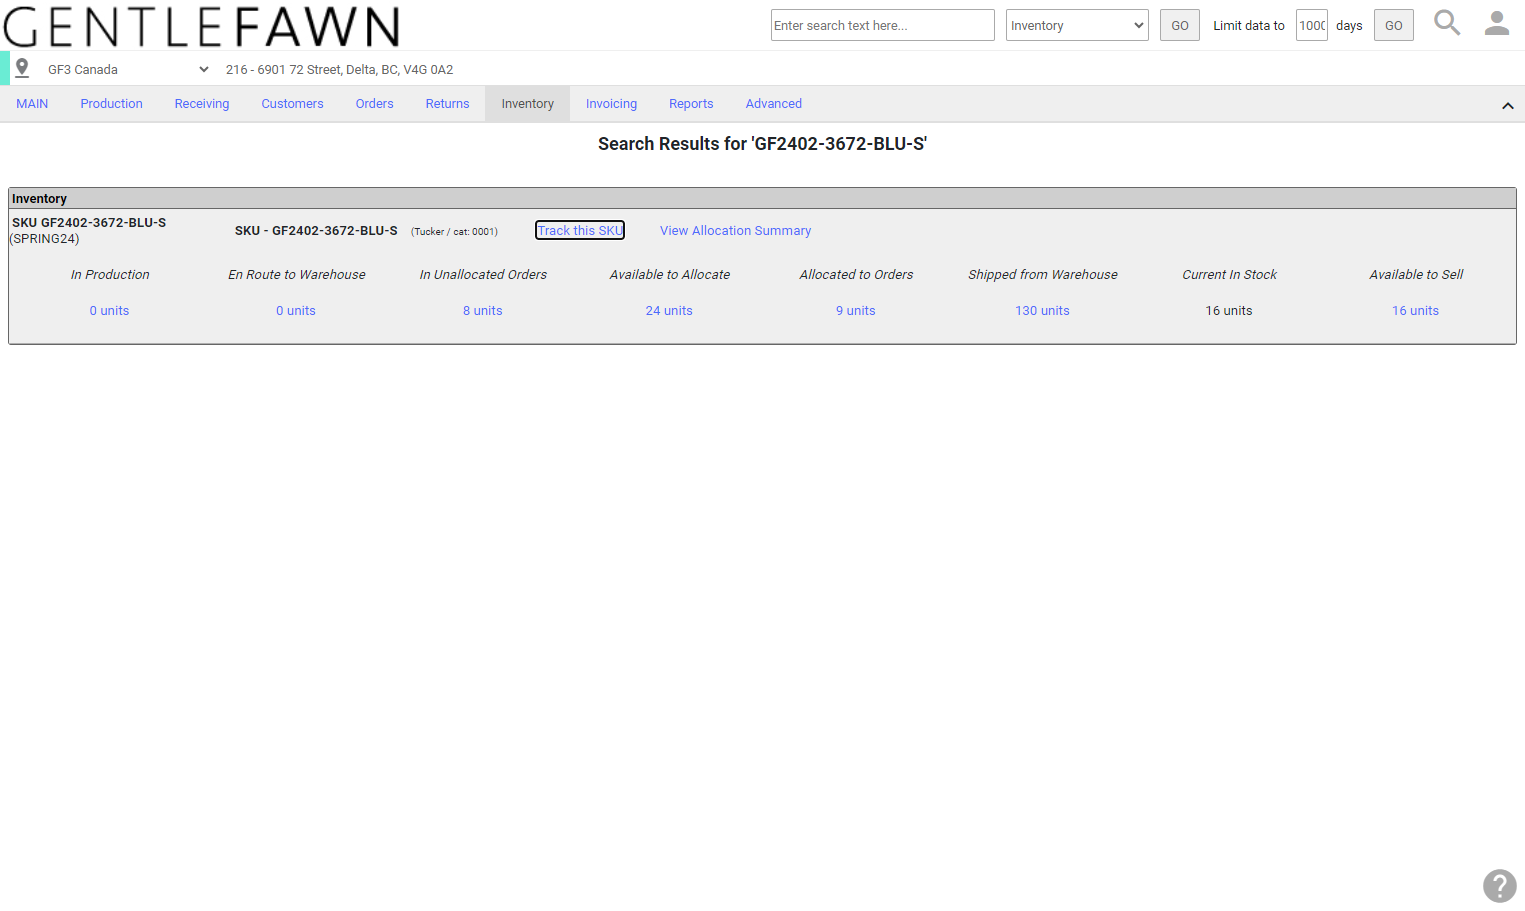This screenshot has width=1525, height=911.
Task: Click the GO button beside the search dropdown
Action: [1180, 25]
